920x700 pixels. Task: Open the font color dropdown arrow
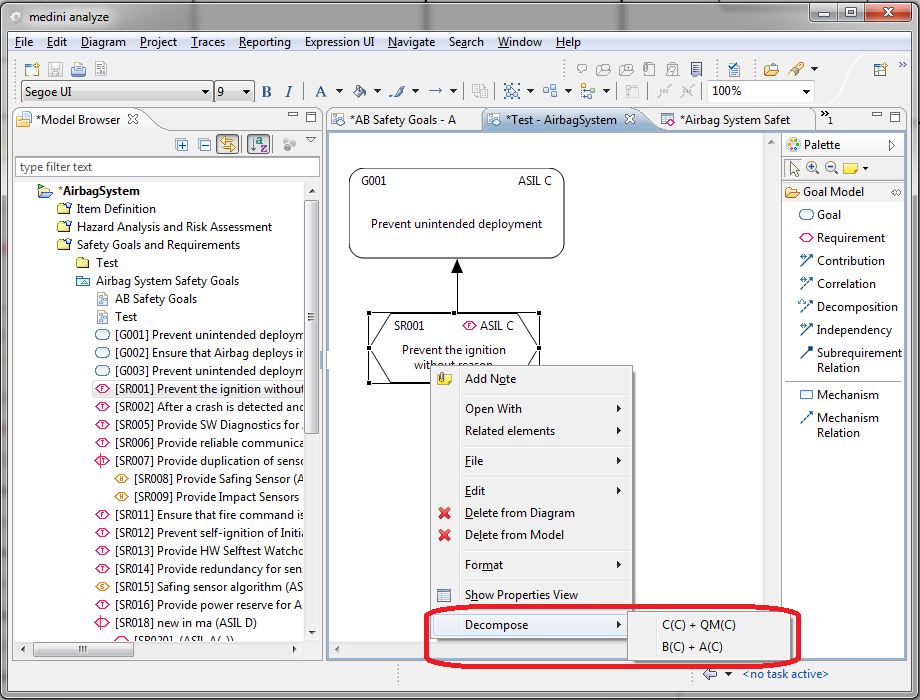(339, 92)
